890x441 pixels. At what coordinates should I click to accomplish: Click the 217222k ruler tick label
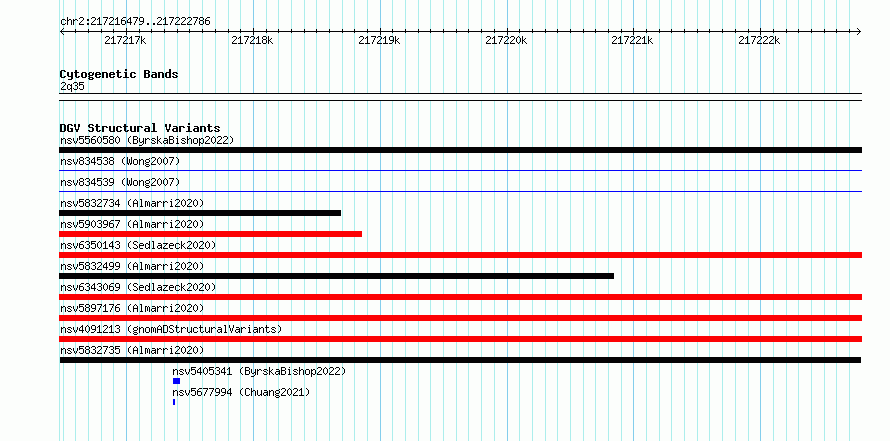[759, 41]
